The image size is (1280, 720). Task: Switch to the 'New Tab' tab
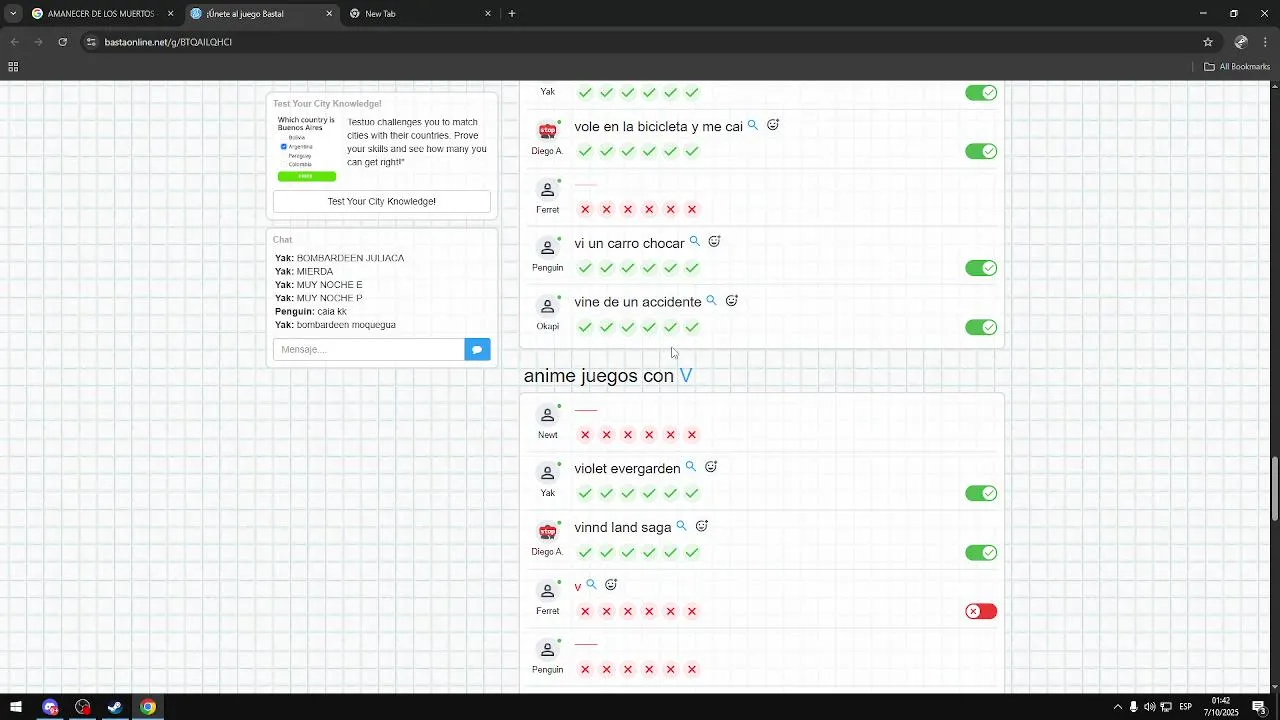[420, 14]
